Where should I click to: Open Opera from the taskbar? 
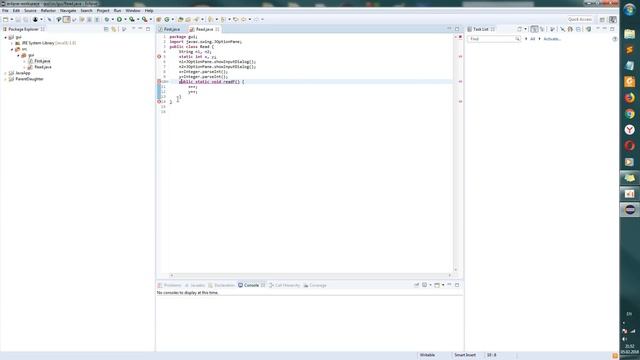[x=629, y=146]
